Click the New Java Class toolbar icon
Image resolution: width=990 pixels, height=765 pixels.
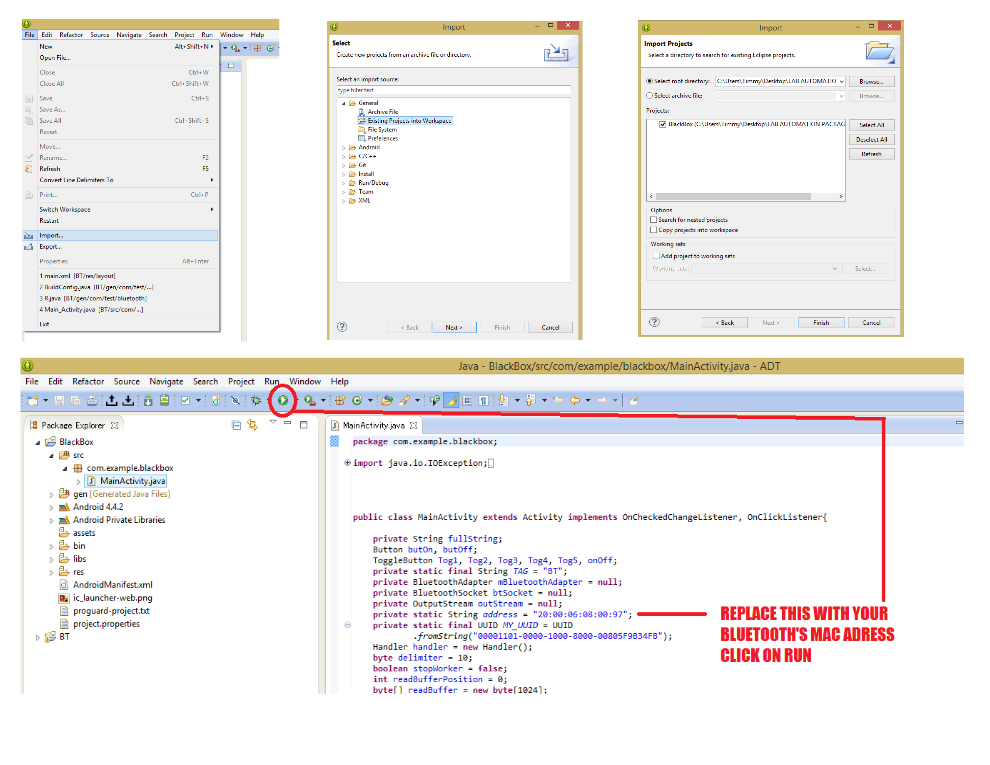357,400
